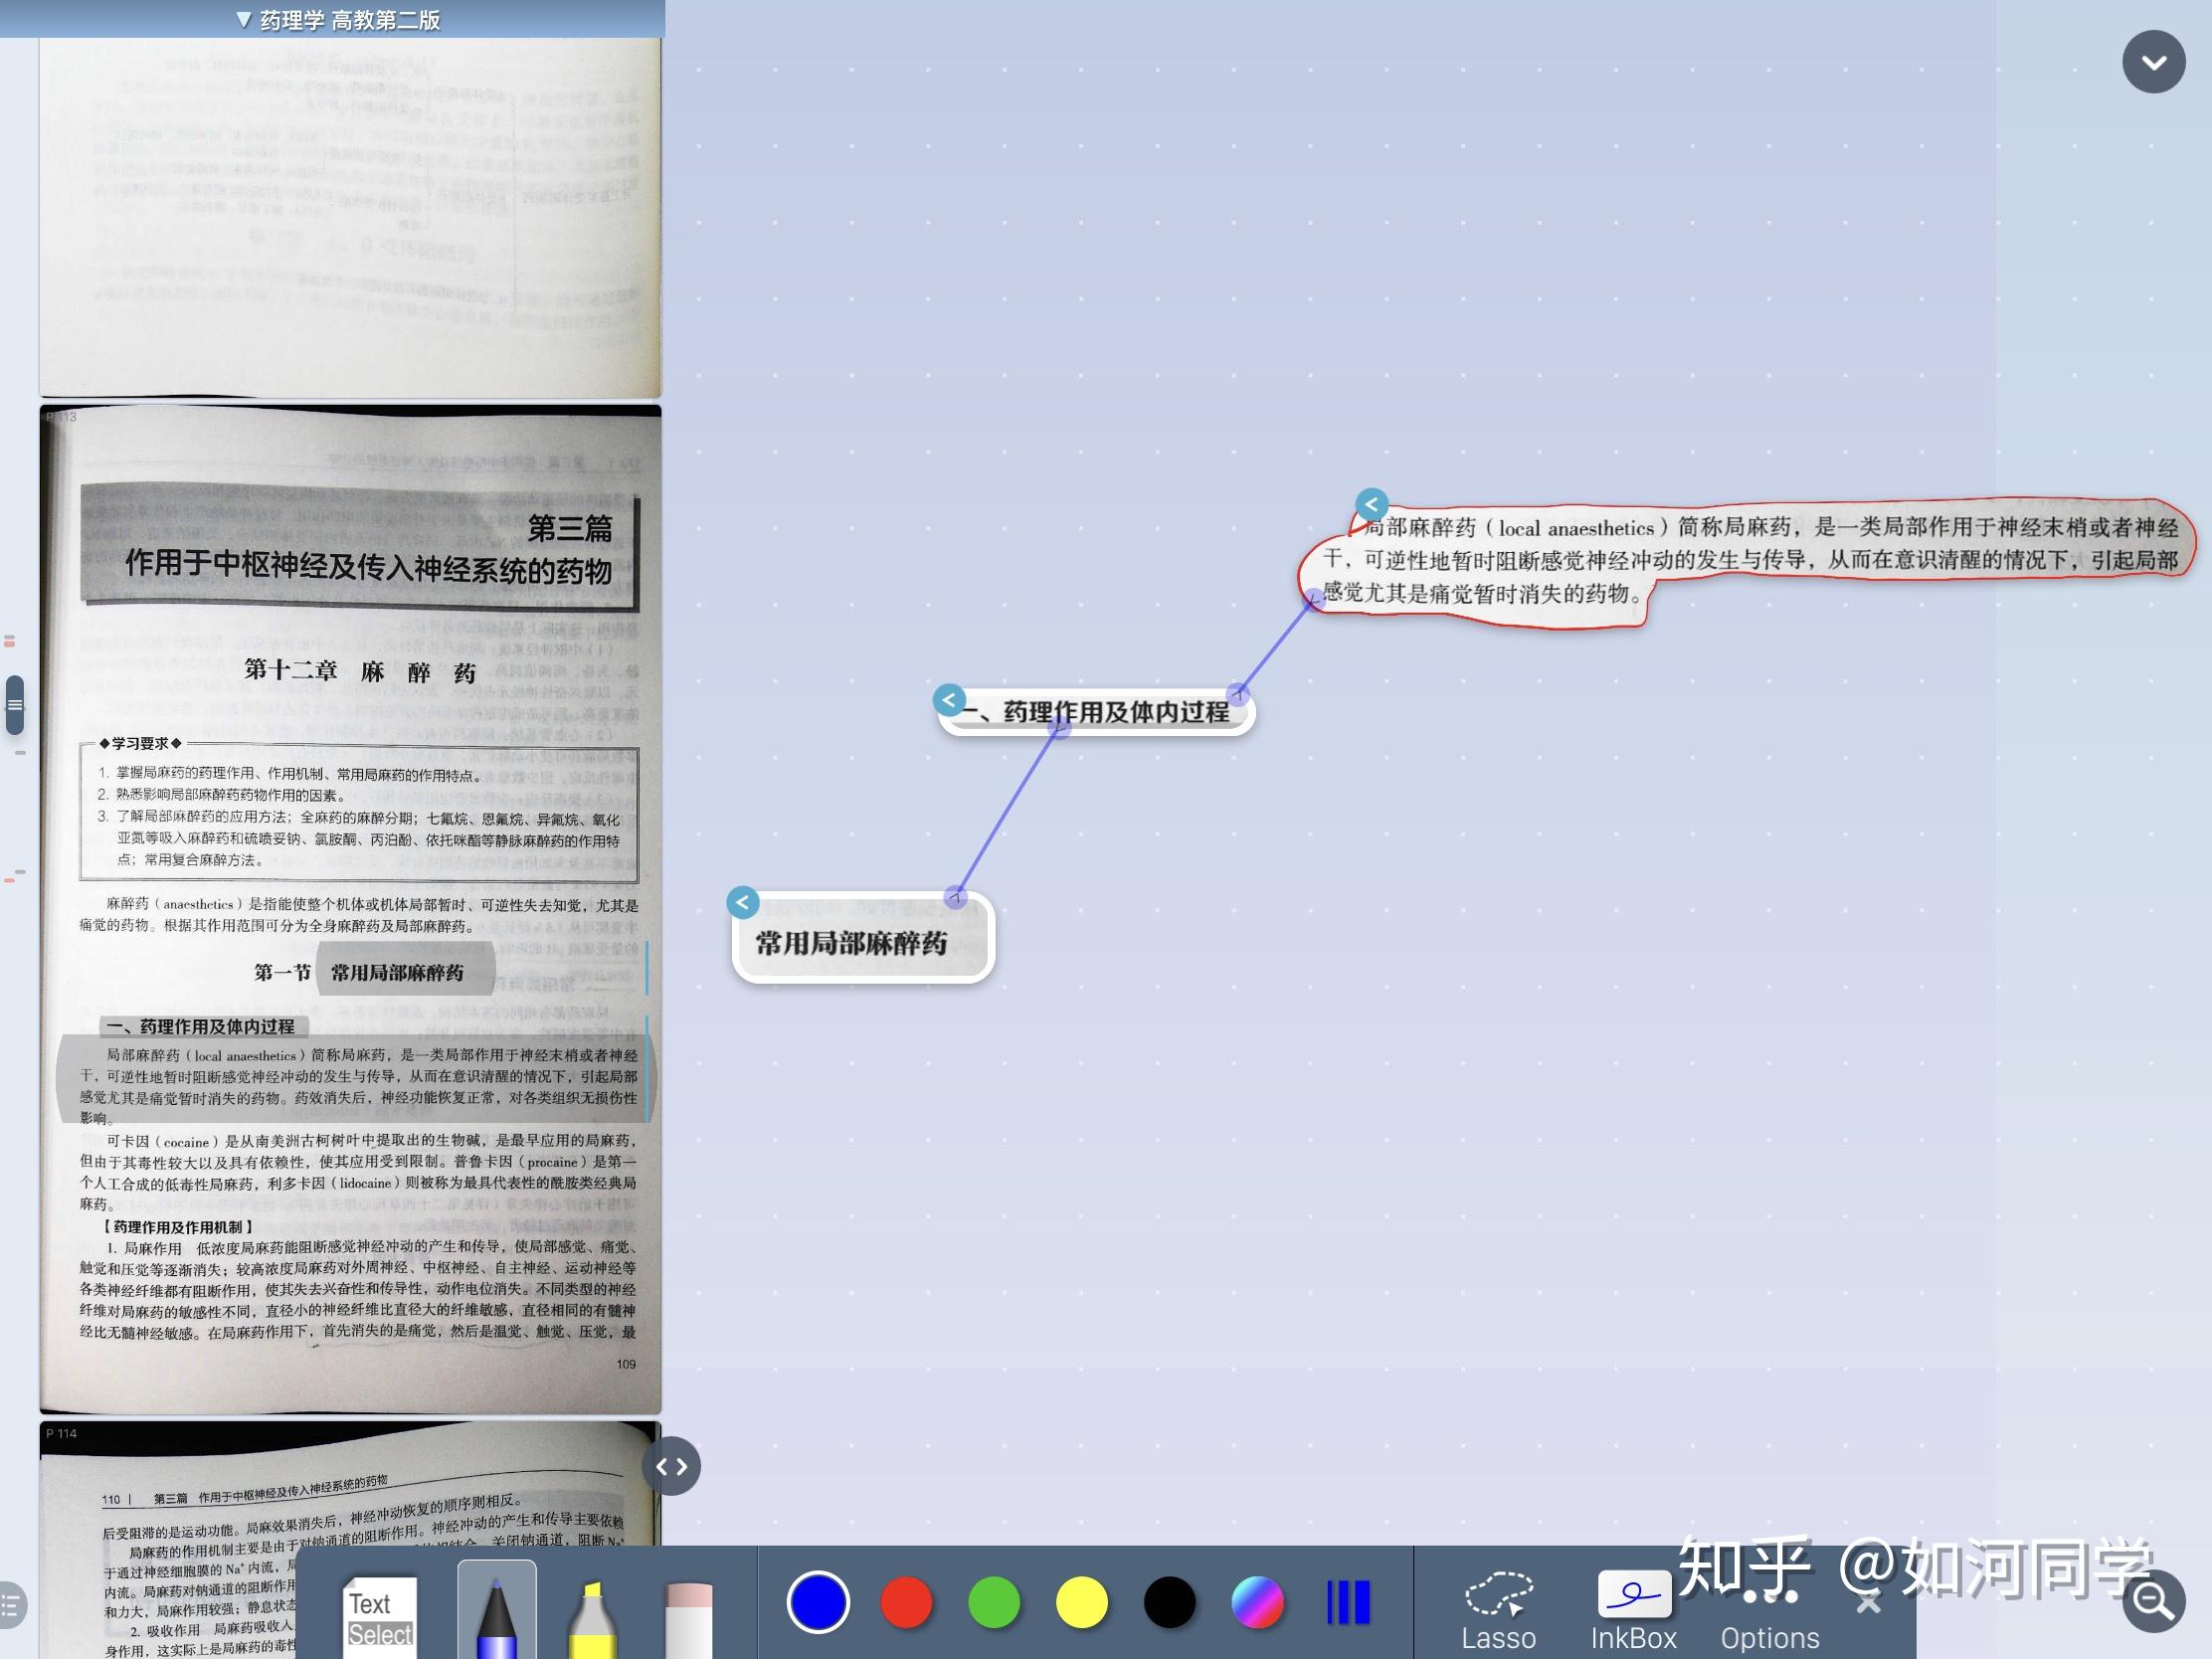
Task: Collapse the top-right chevron panel button
Action: coord(2153,62)
